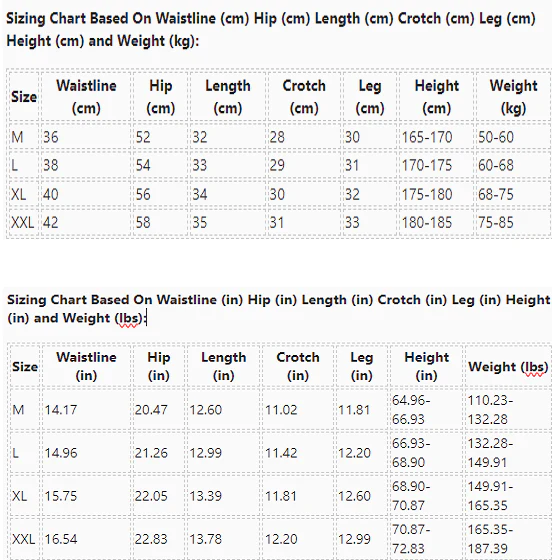
Task: Click cell with height 165-170
Action: (x=436, y=137)
